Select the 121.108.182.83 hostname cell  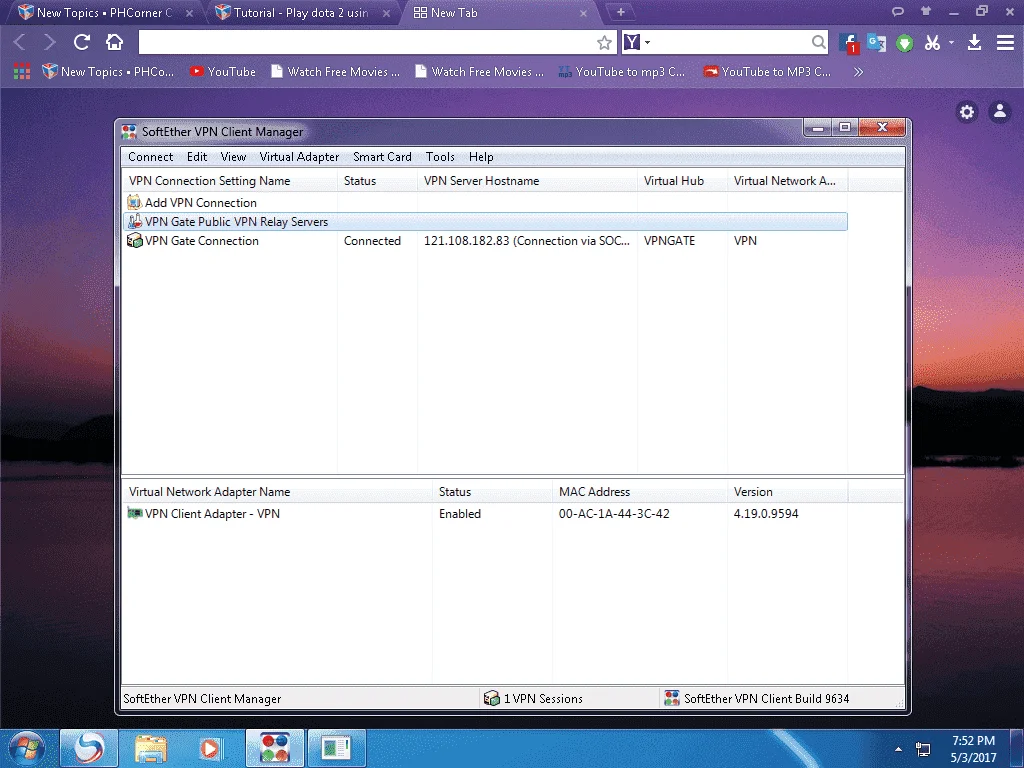pyautogui.click(x=526, y=241)
